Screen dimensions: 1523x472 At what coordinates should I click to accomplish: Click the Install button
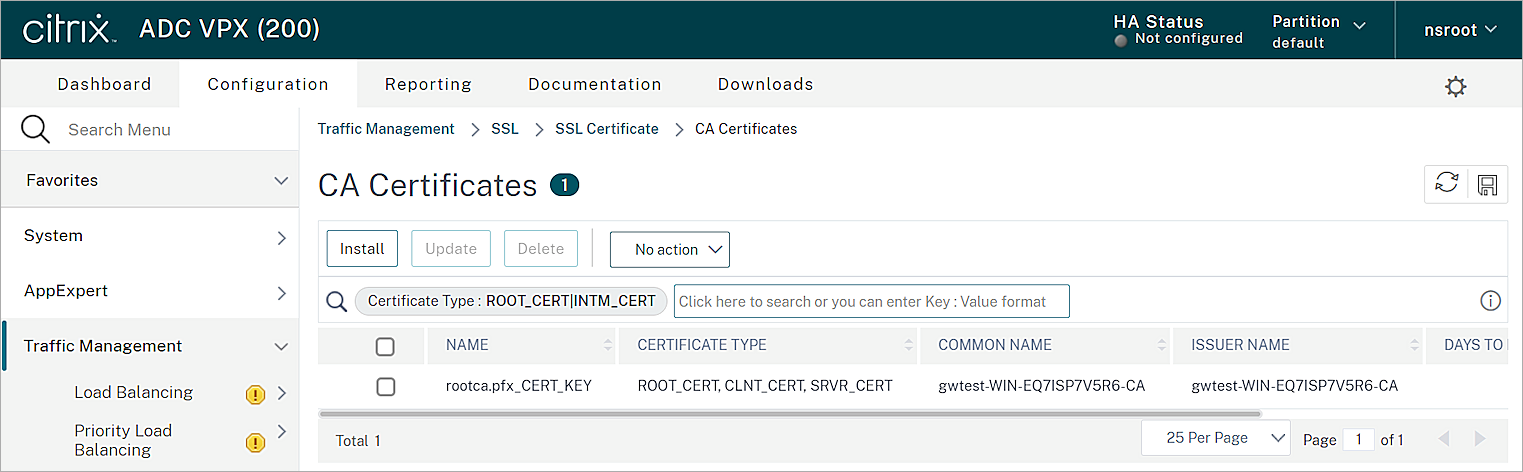click(362, 249)
